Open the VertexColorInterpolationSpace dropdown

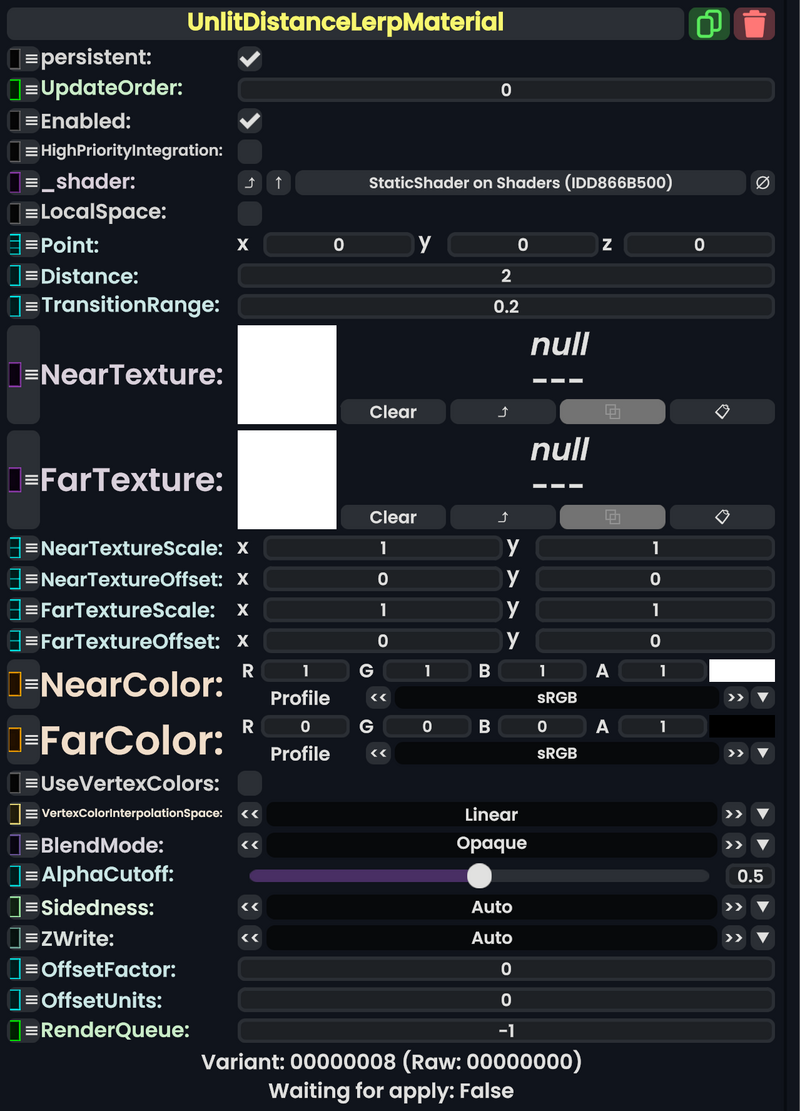pyautogui.click(x=762, y=814)
